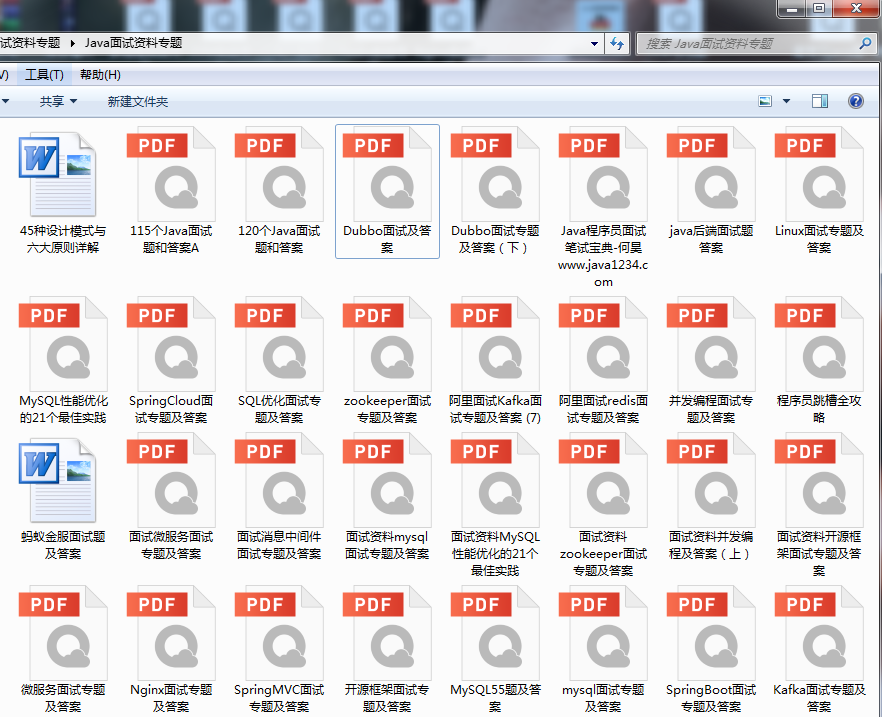This screenshot has height=717, width=882.
Task: Select the 开源框架面试专题及答案 PDF icon
Action: coord(387,634)
